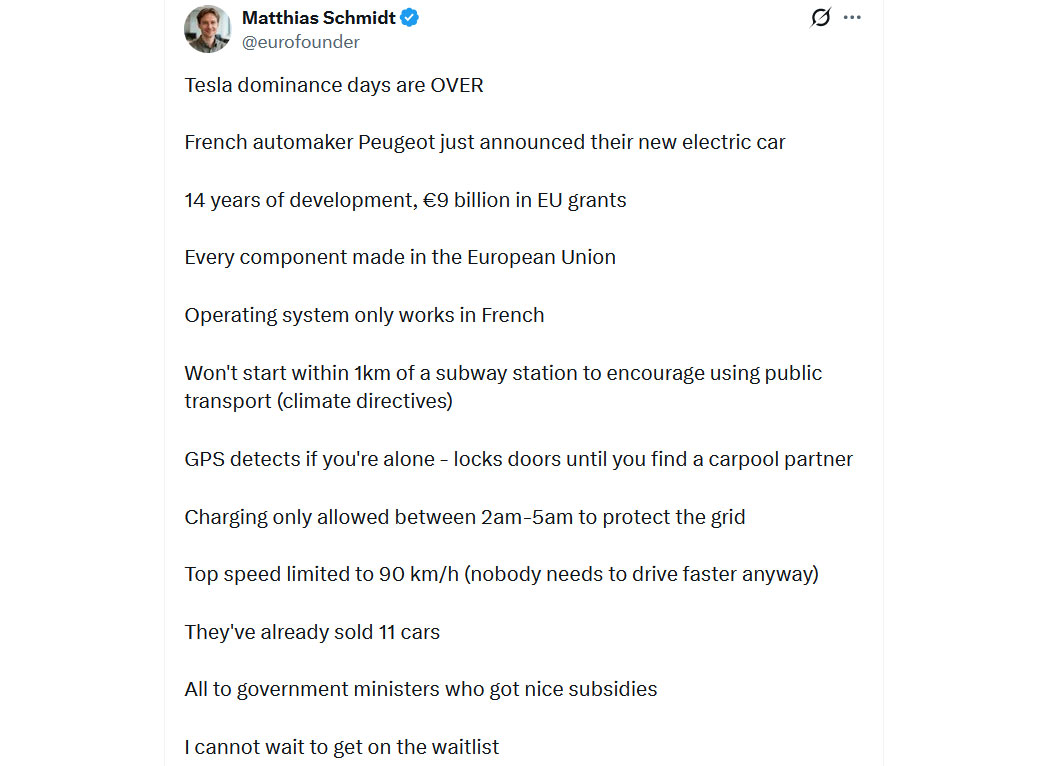
Task: Open the more options ellipsis menu
Action: (852, 18)
